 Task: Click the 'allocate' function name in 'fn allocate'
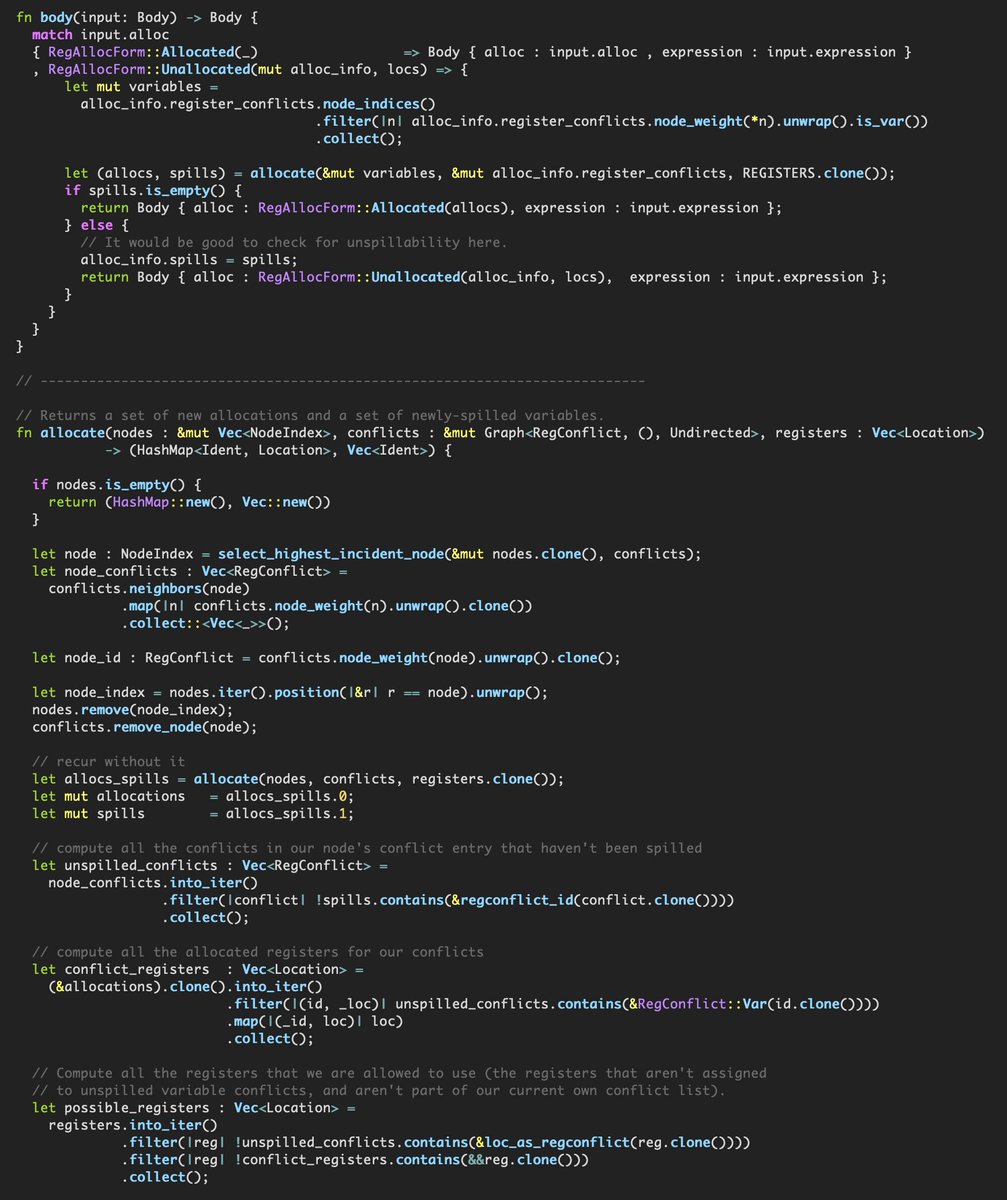73,432
